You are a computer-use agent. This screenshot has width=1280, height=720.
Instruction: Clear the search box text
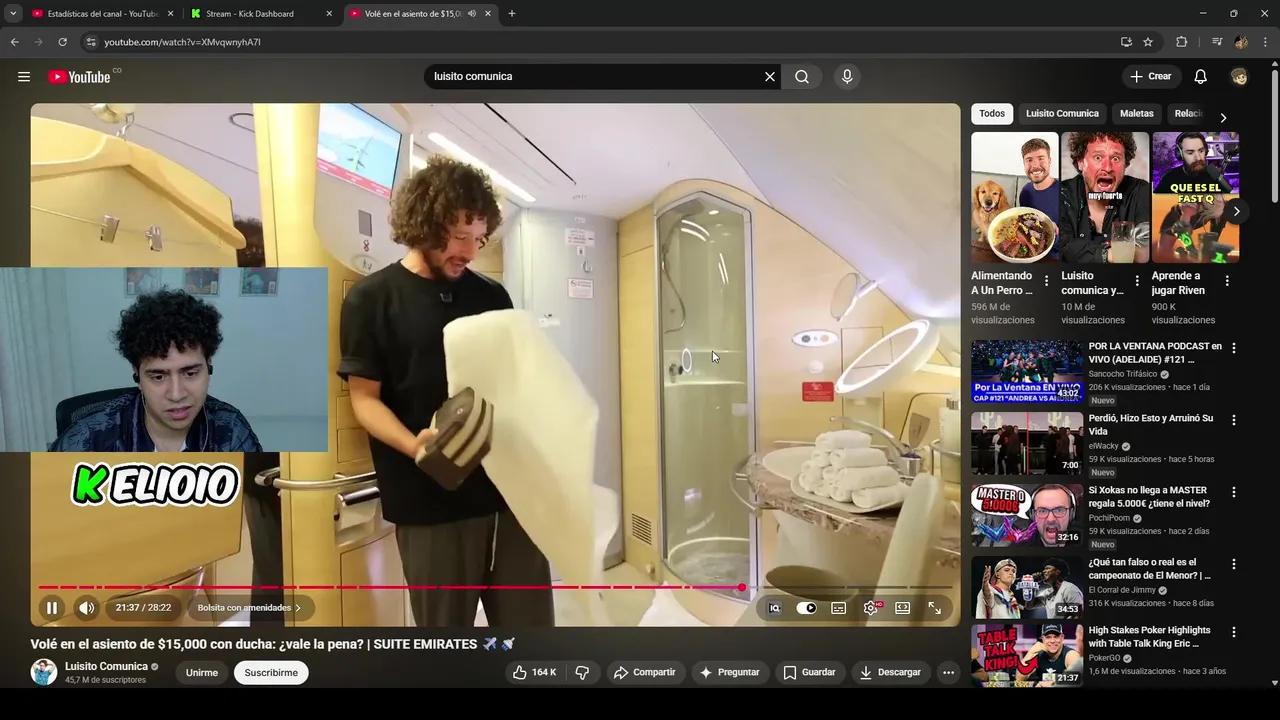(x=770, y=77)
